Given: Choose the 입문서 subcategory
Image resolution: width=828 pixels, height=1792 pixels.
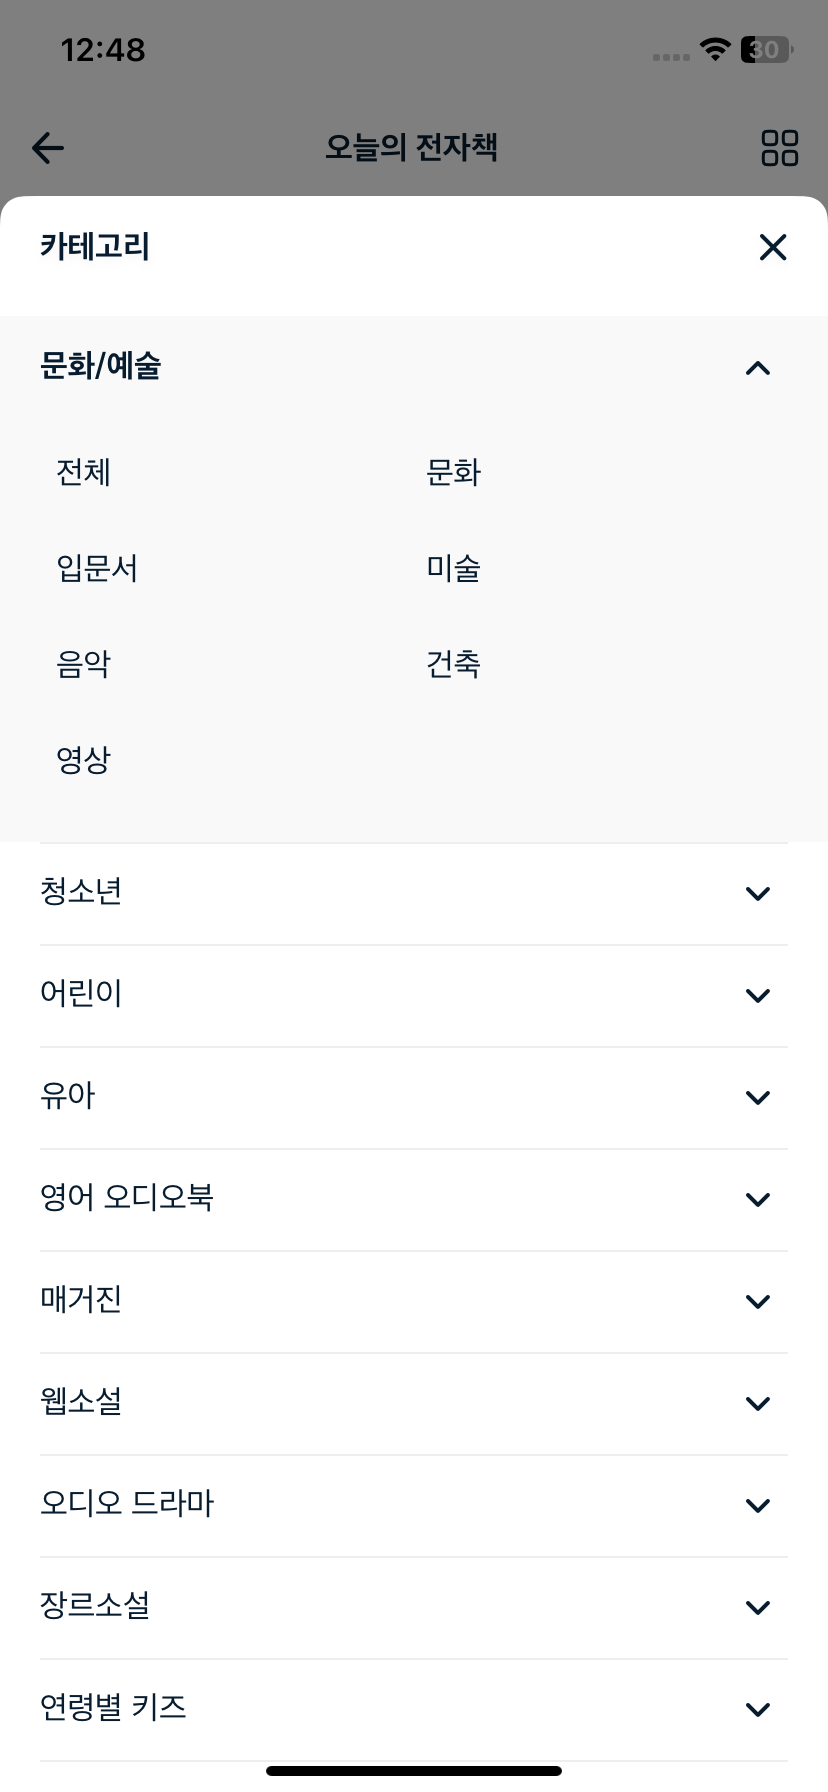Looking at the screenshot, I should coord(97,568).
